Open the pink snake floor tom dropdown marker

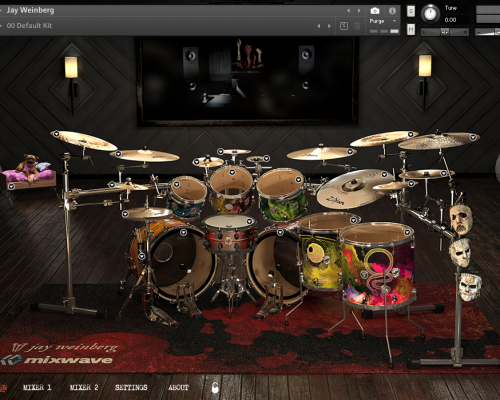click(x=407, y=232)
